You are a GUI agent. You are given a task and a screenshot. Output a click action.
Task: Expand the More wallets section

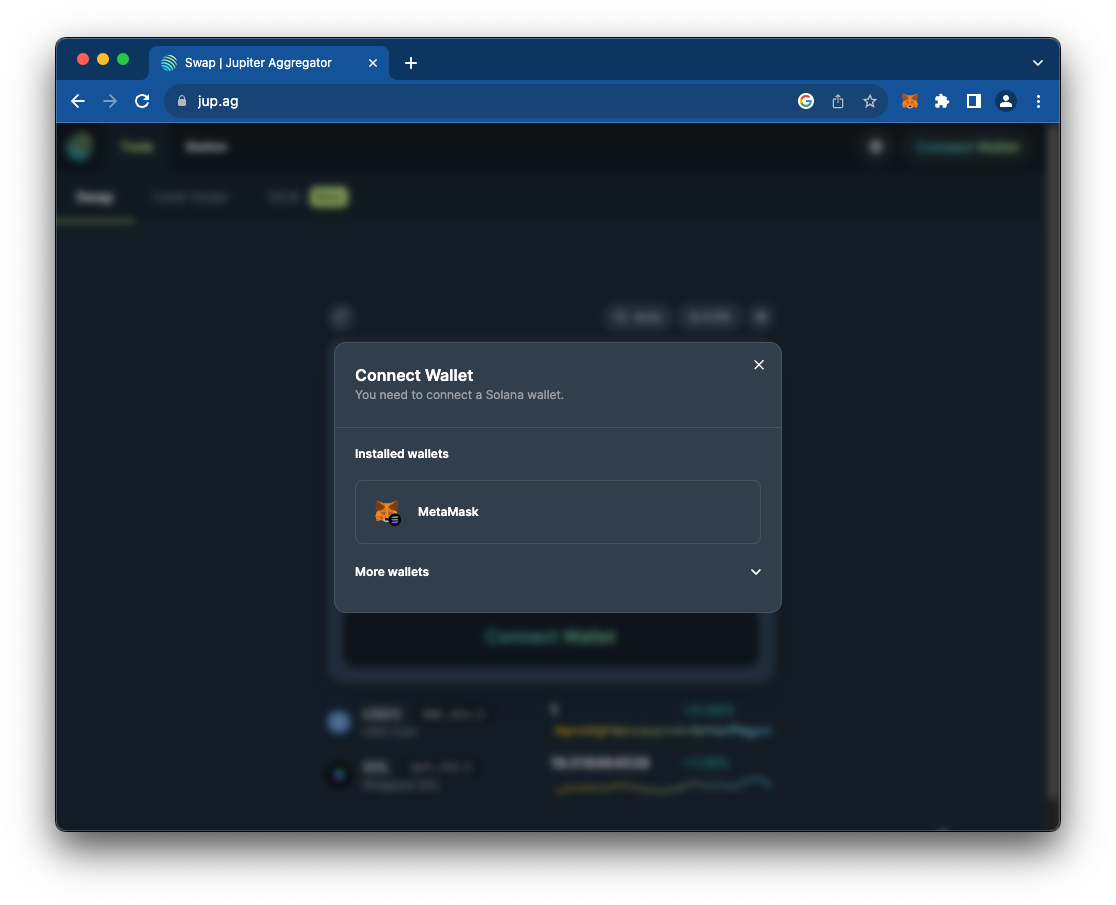(557, 571)
